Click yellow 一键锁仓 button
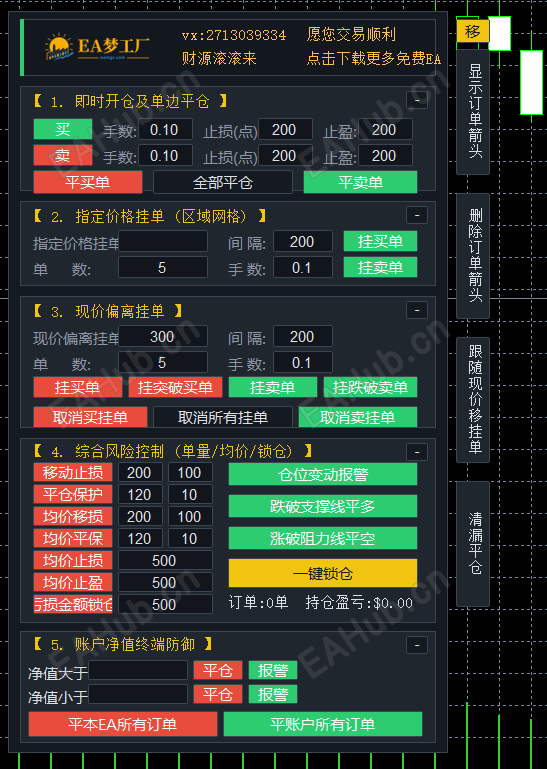Image resolution: width=547 pixels, height=769 pixels. [x=323, y=573]
